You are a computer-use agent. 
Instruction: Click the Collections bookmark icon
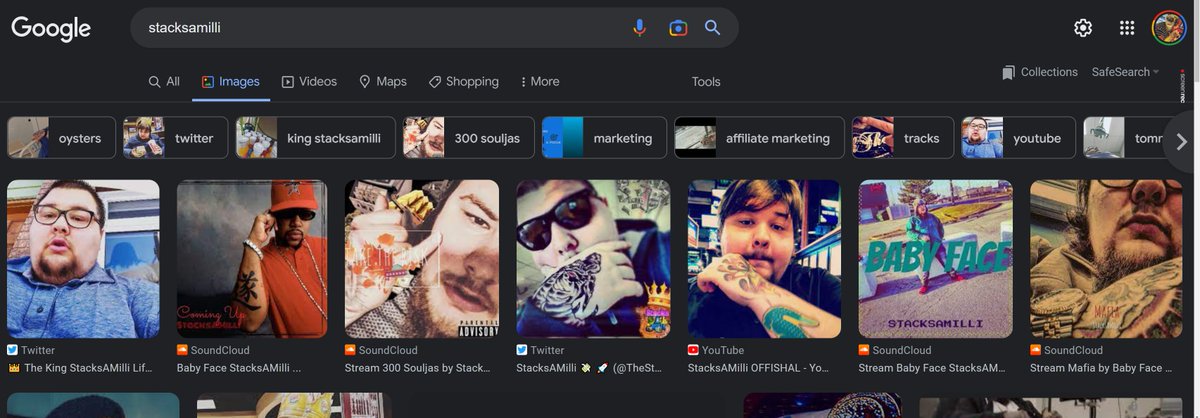[x=1008, y=72]
